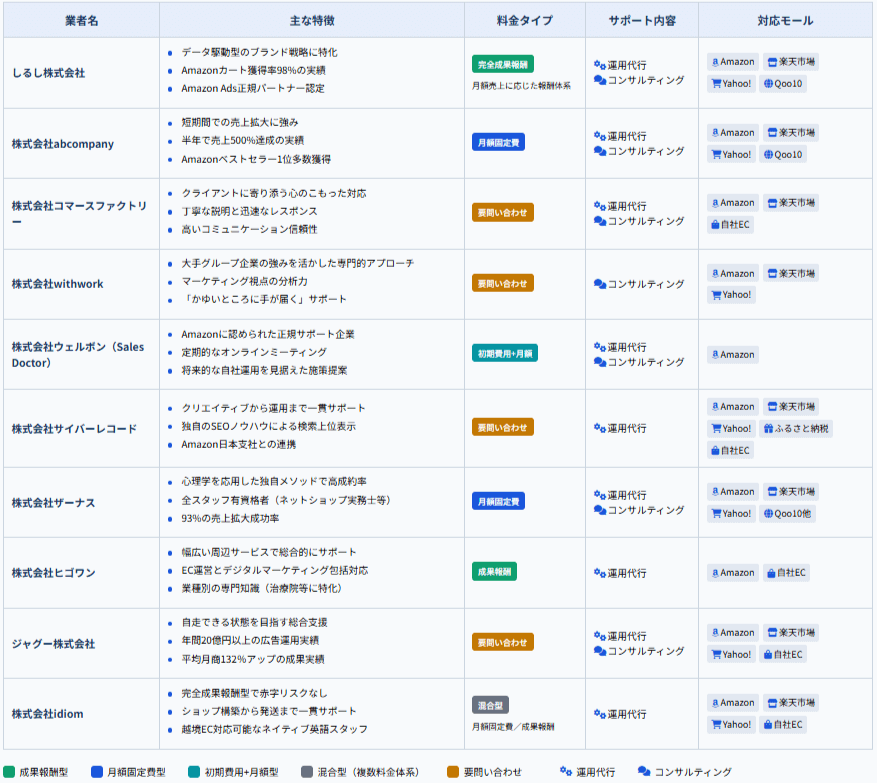Click the Qoo10 tag in abcompany row
The height and width of the screenshot is (783, 877).
(783, 154)
